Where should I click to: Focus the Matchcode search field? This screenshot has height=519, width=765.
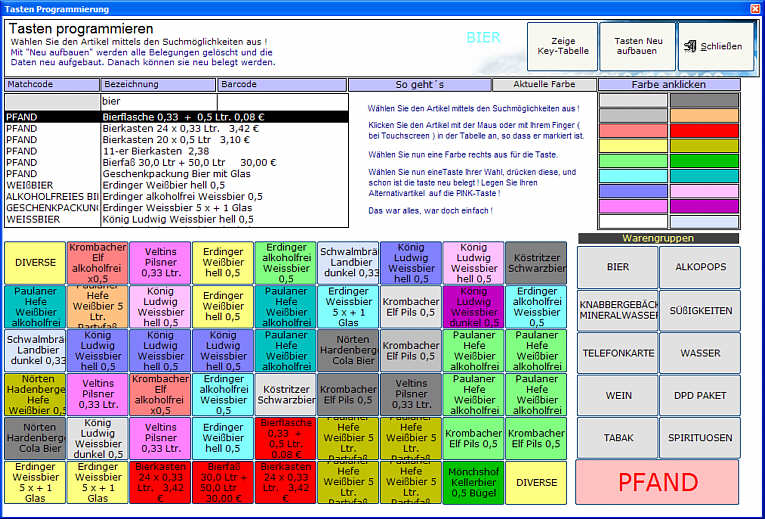(x=52, y=101)
